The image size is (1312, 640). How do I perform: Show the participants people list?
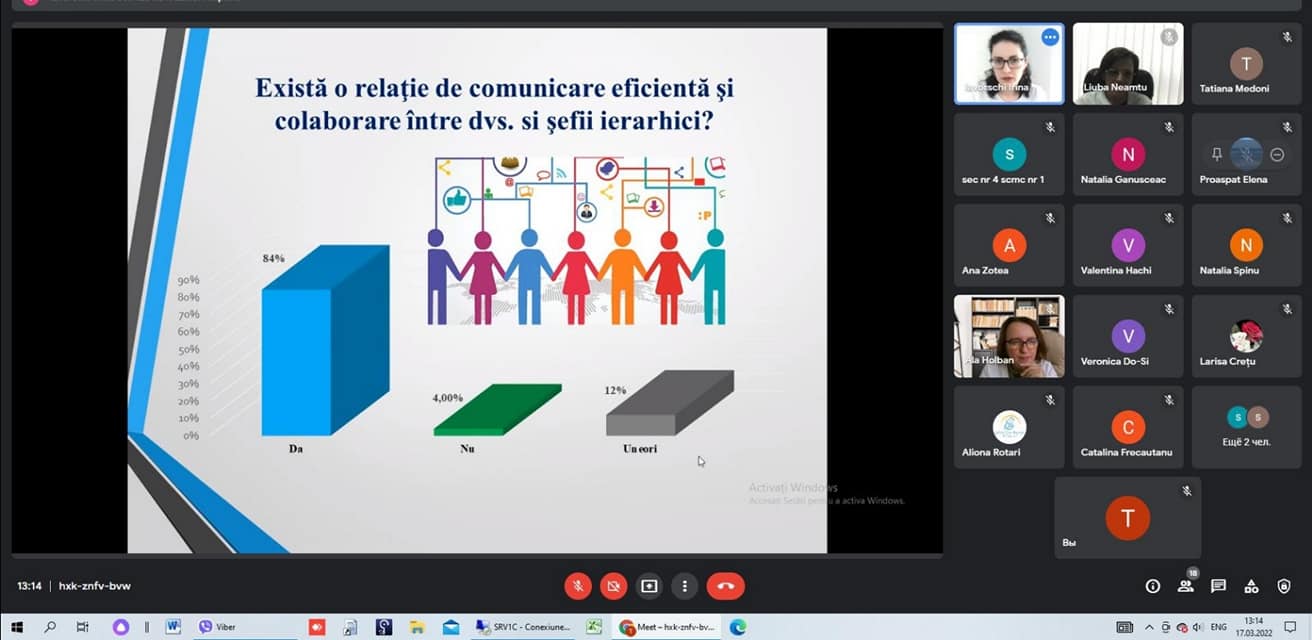pos(1185,586)
